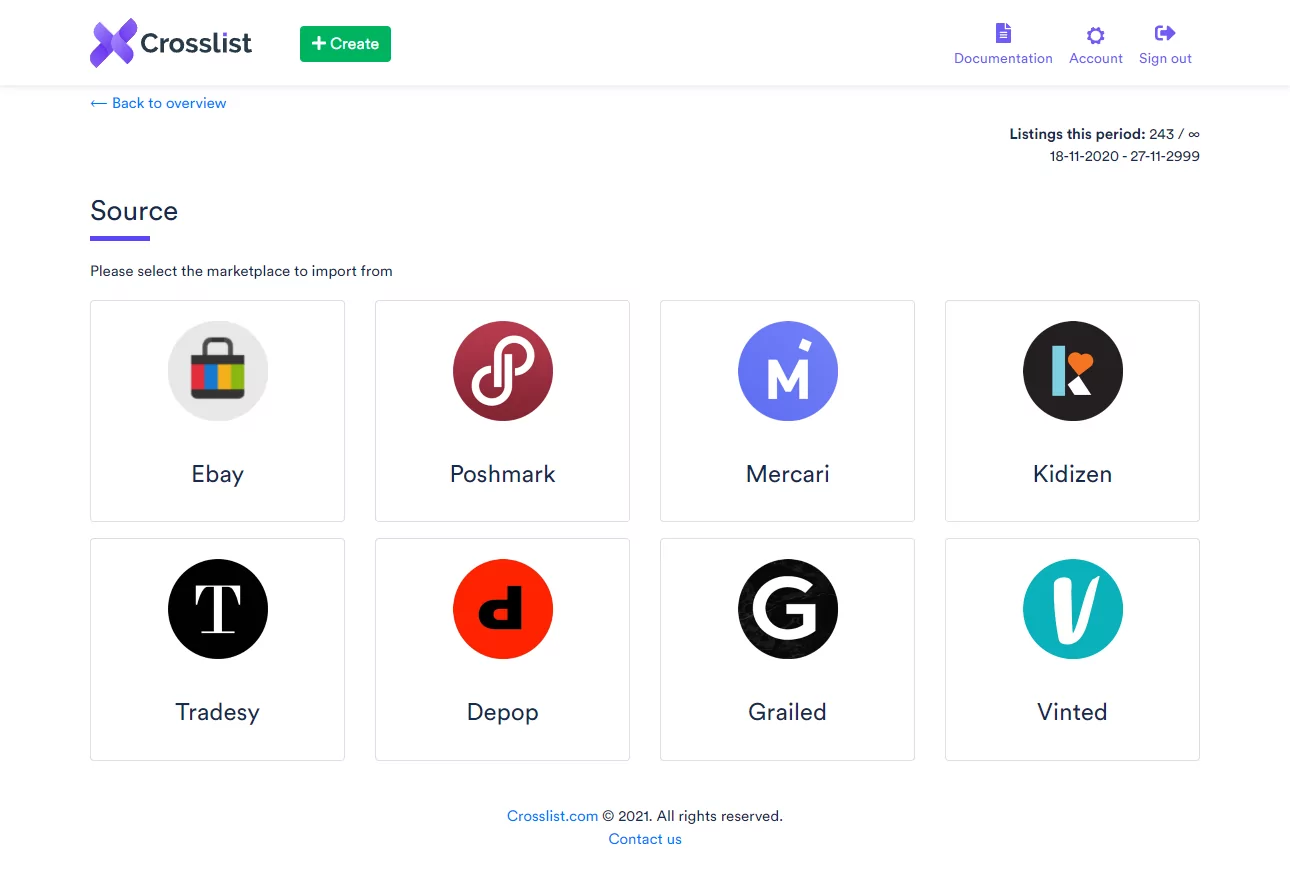Viewport: 1290px width, 880px height.
Task: Select the Kidizen marketplace icon
Action: pyautogui.click(x=1072, y=370)
